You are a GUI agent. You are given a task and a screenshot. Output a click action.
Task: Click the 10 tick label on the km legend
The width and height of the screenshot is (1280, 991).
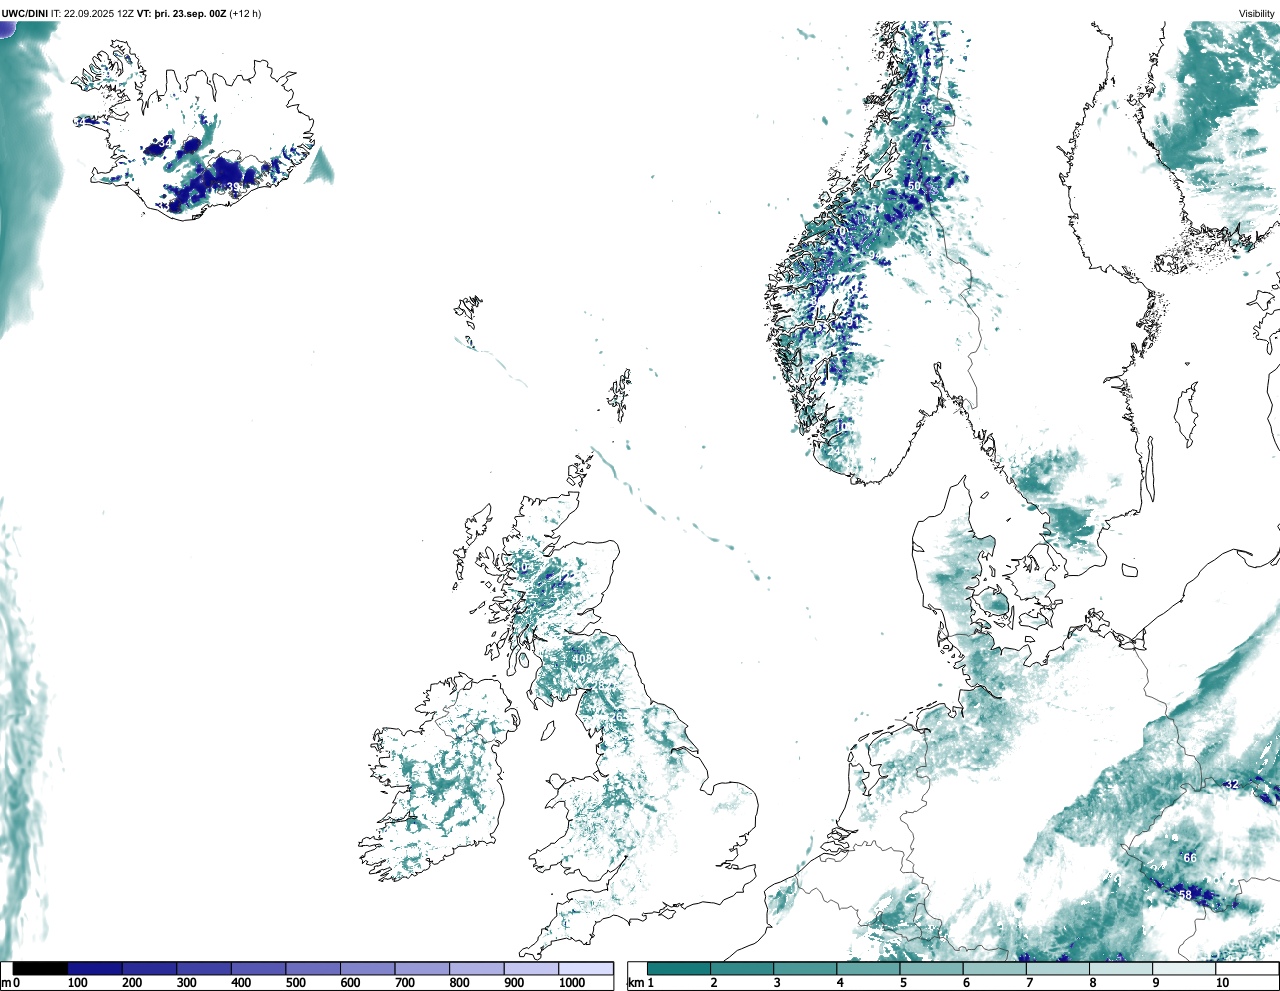pos(1222,983)
